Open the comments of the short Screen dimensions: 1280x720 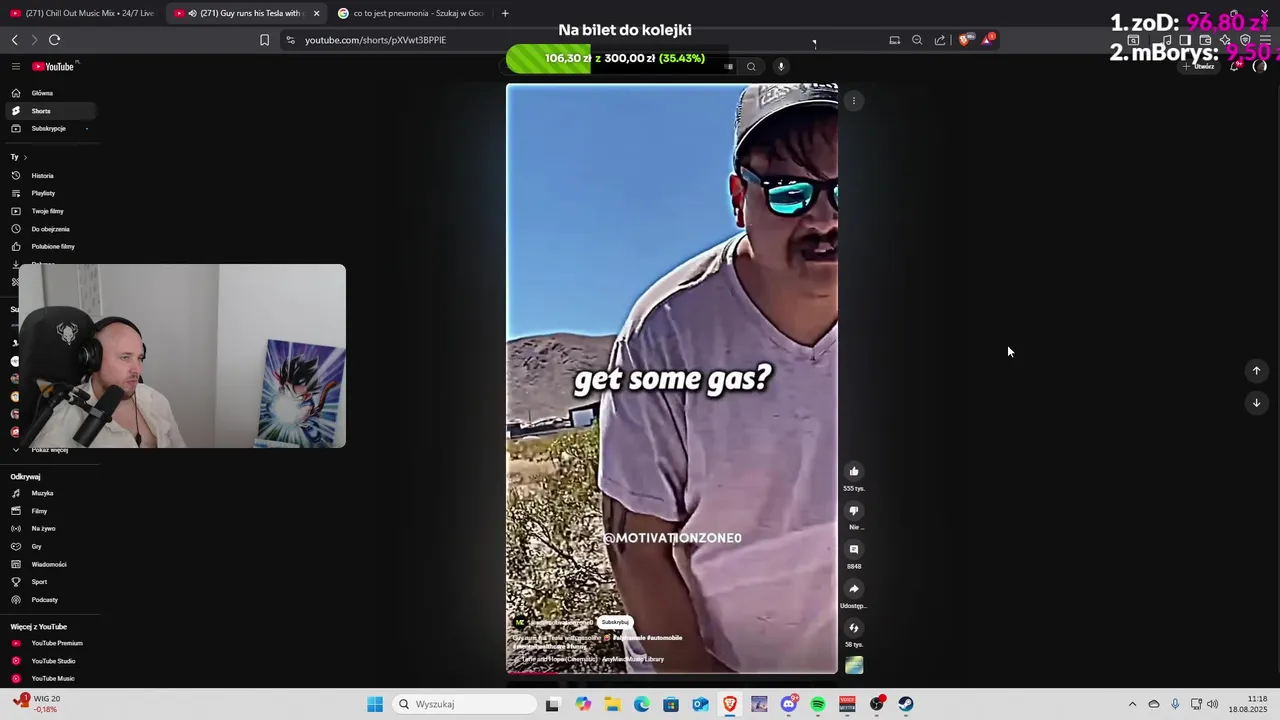coord(854,549)
